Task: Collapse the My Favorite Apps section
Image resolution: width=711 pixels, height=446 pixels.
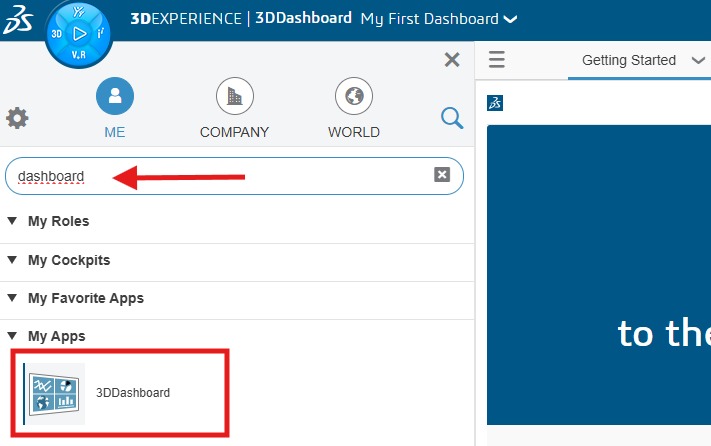Action: [x=12, y=298]
